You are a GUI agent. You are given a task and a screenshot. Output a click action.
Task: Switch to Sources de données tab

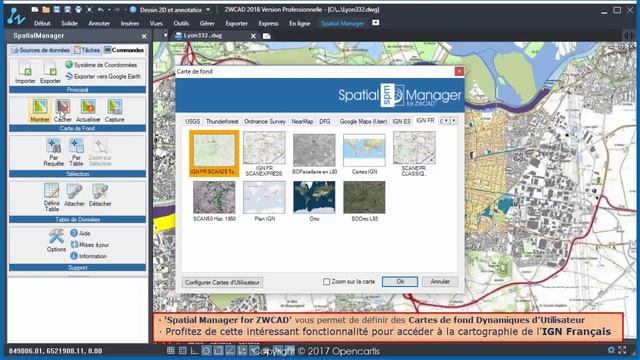pyautogui.click(x=40, y=50)
